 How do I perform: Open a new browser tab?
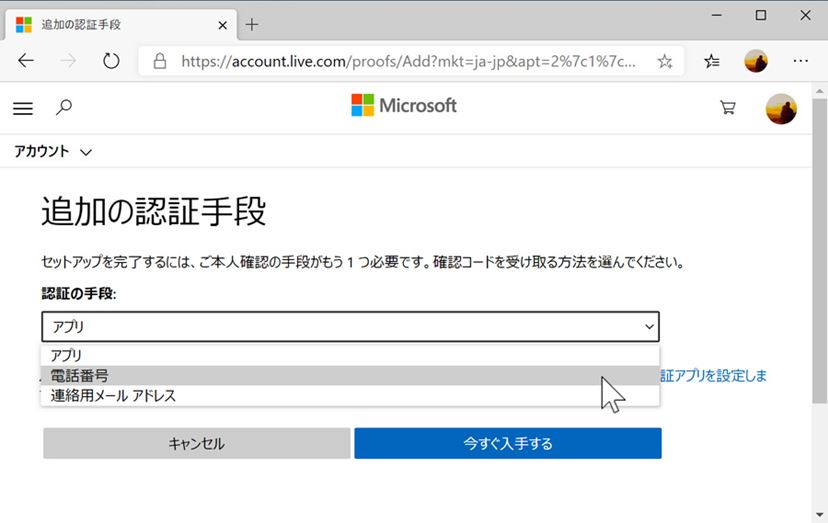tap(252, 24)
